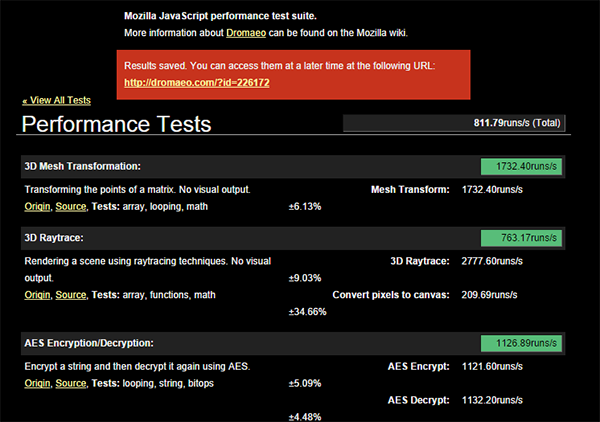Screen dimensions: 600x422
Task: Open the saved results URL link
Action: tap(196, 82)
